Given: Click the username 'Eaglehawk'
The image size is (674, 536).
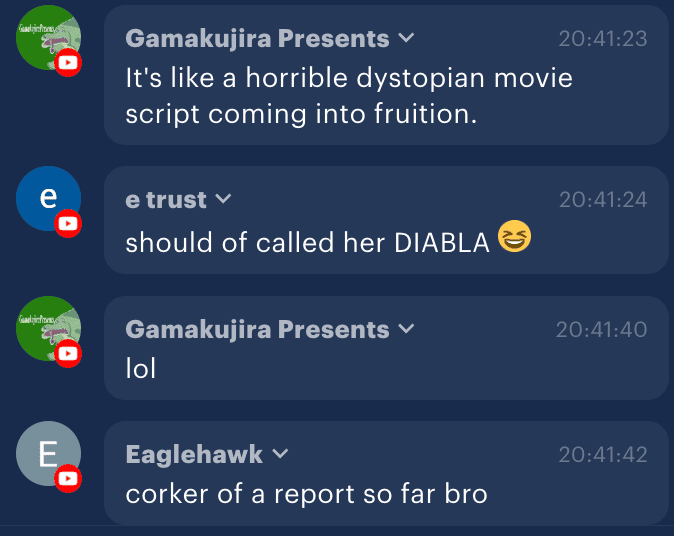Looking at the screenshot, I should click(x=194, y=454).
